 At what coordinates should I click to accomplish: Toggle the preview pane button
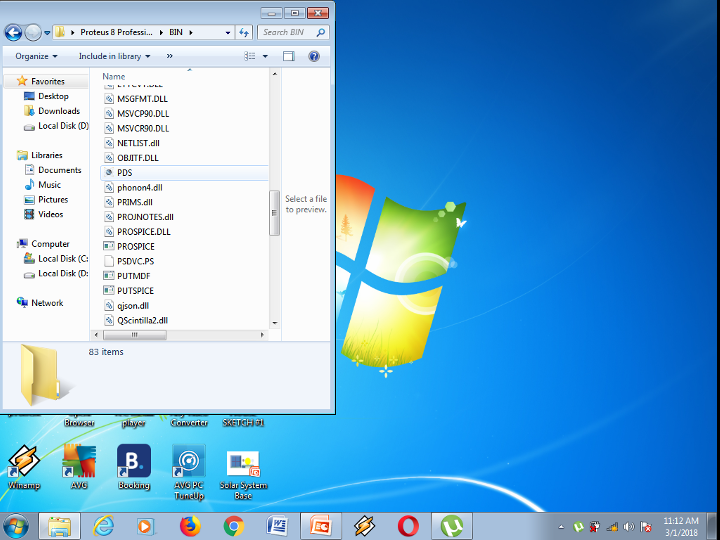click(x=289, y=57)
